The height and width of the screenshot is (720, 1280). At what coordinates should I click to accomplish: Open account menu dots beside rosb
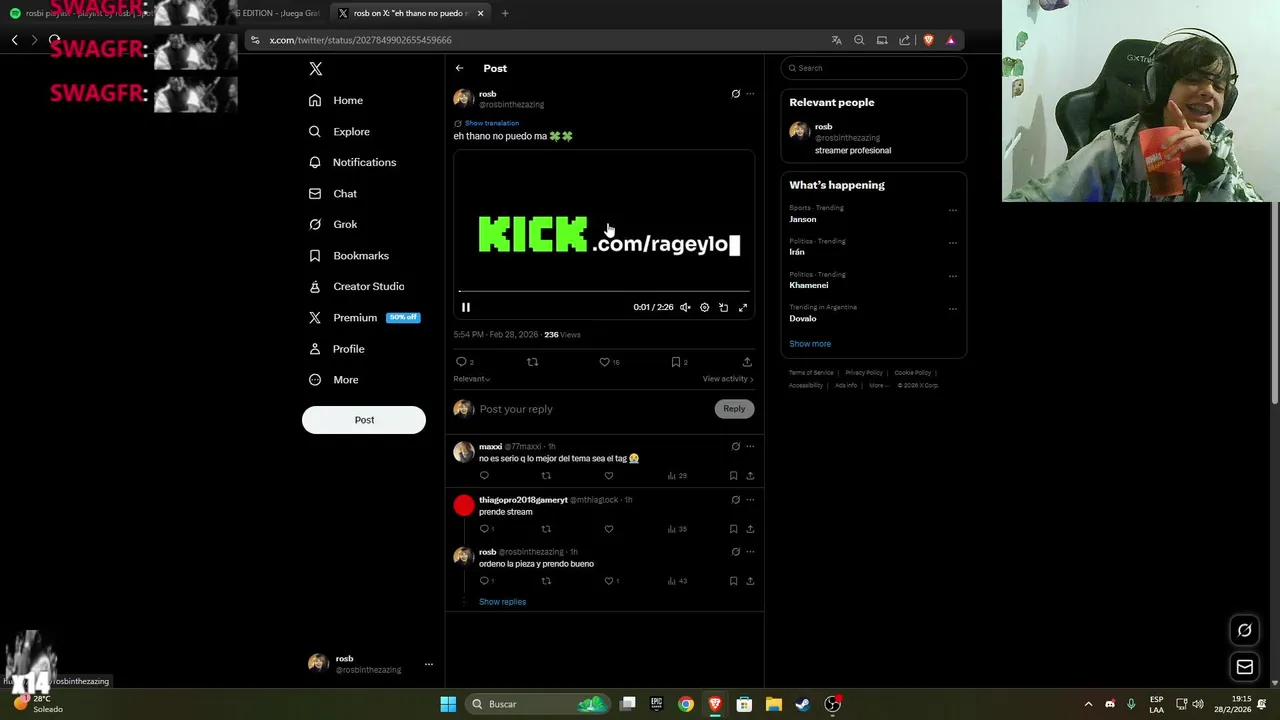[429, 664]
